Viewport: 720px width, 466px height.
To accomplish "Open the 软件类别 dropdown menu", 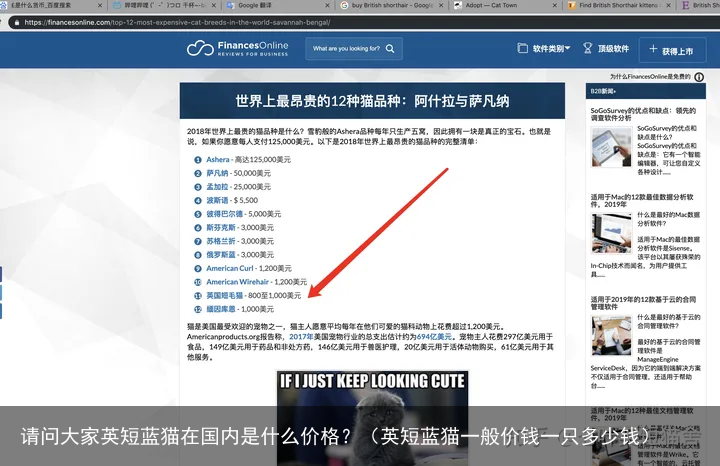I will point(544,48).
